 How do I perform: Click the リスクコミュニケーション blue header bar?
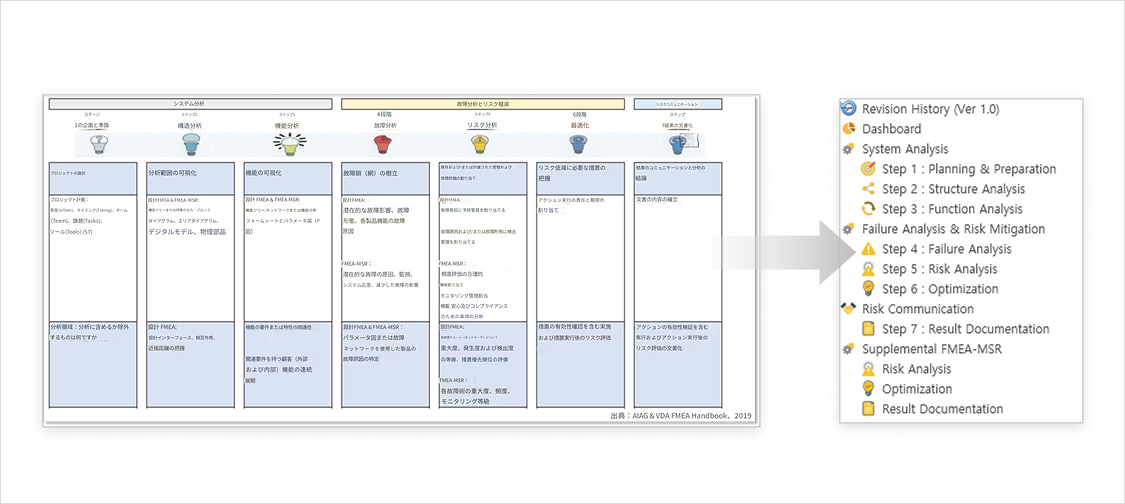click(x=678, y=104)
